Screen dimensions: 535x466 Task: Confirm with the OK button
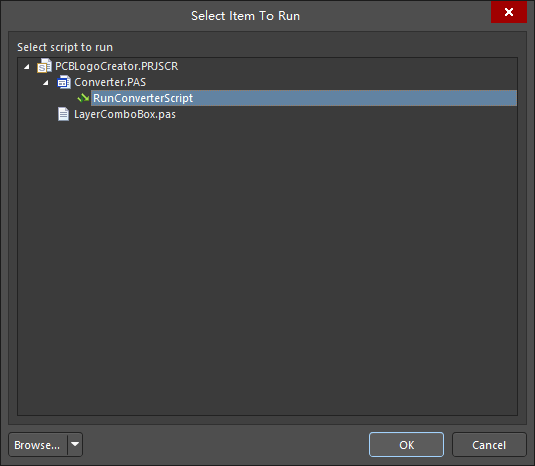coord(406,445)
